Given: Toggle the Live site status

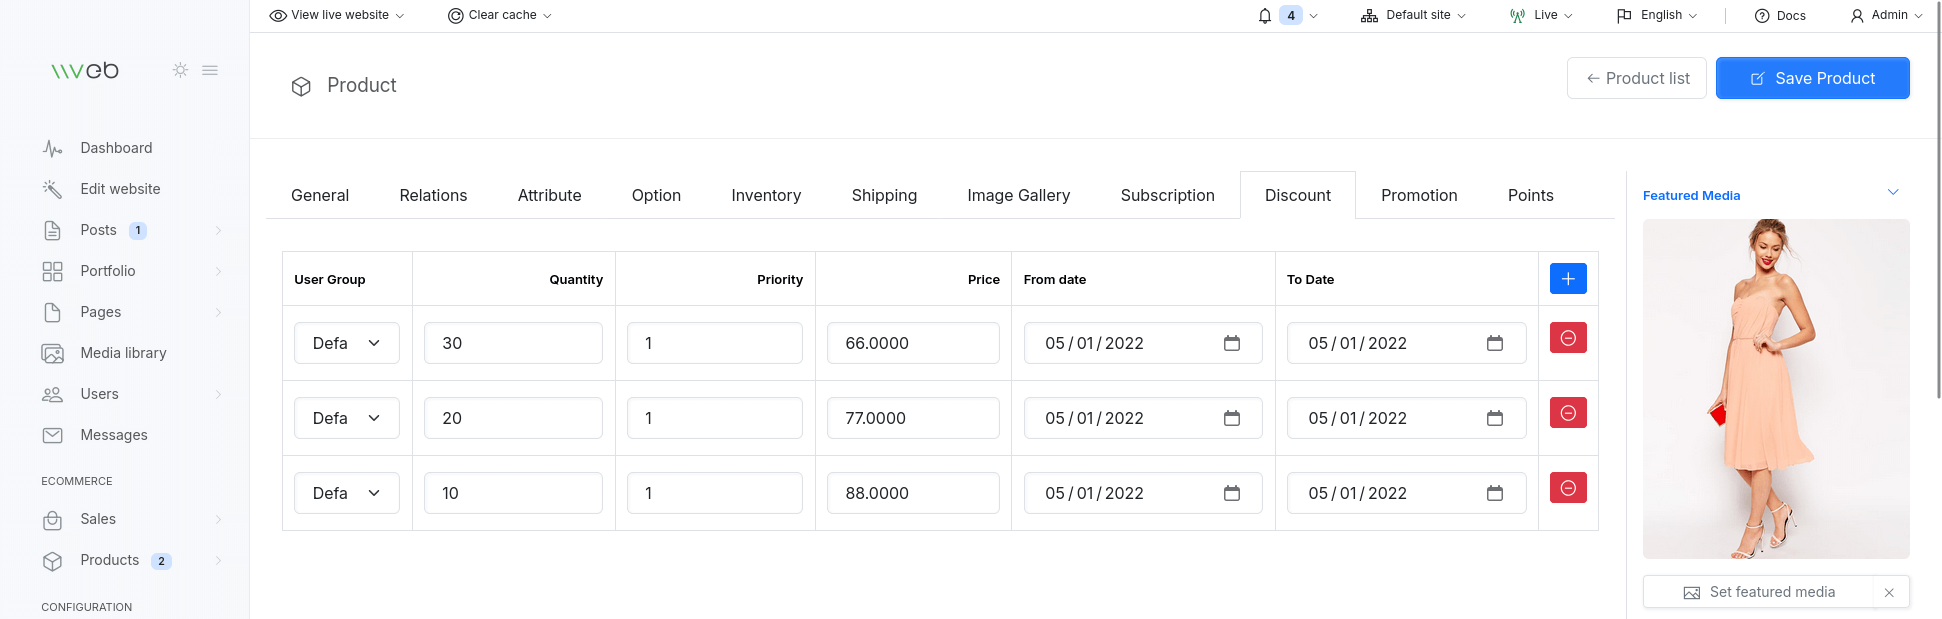Looking at the screenshot, I should pyautogui.click(x=1541, y=15).
